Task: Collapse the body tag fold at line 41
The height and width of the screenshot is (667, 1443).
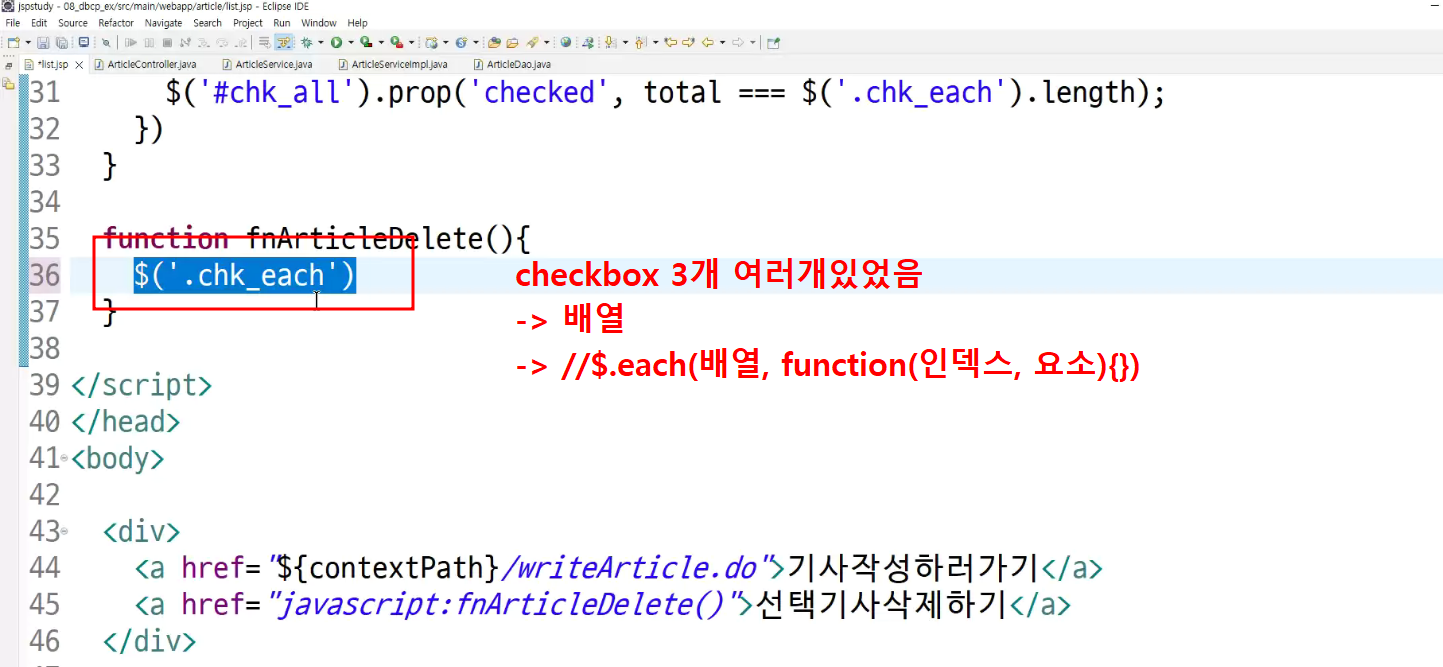Action: [x=65, y=459]
